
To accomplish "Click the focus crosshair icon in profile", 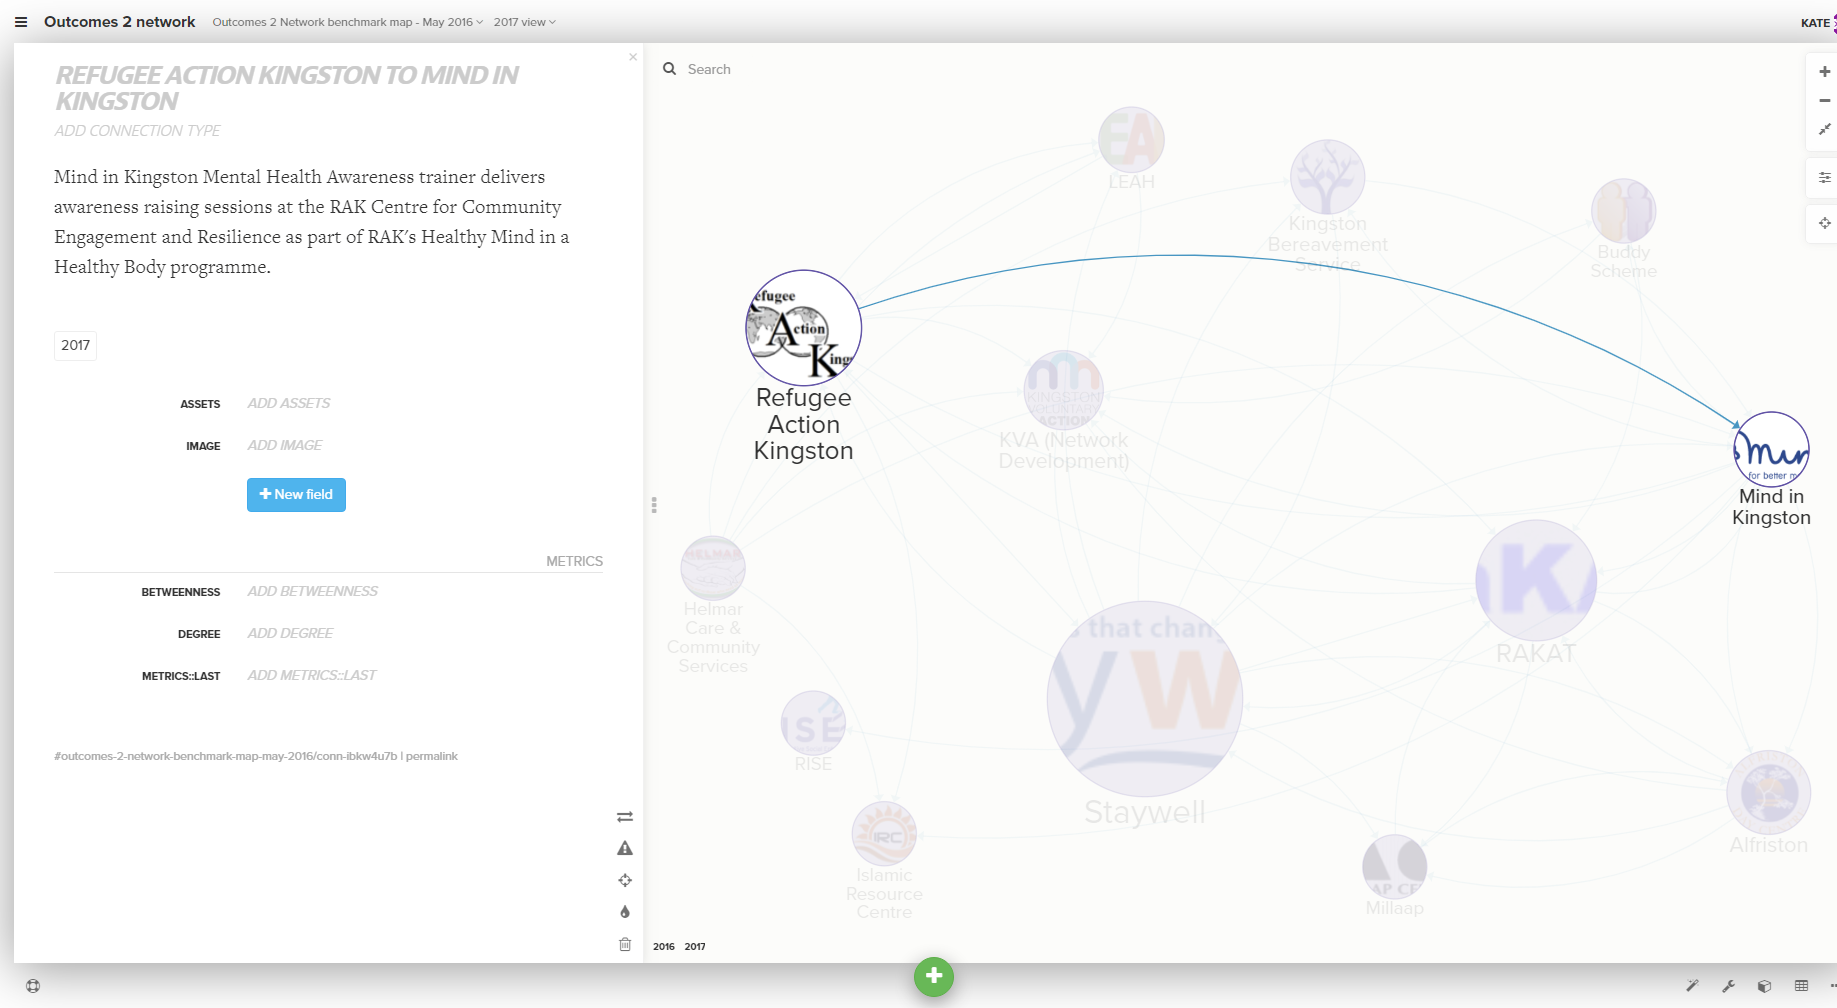I will click(x=625, y=880).
